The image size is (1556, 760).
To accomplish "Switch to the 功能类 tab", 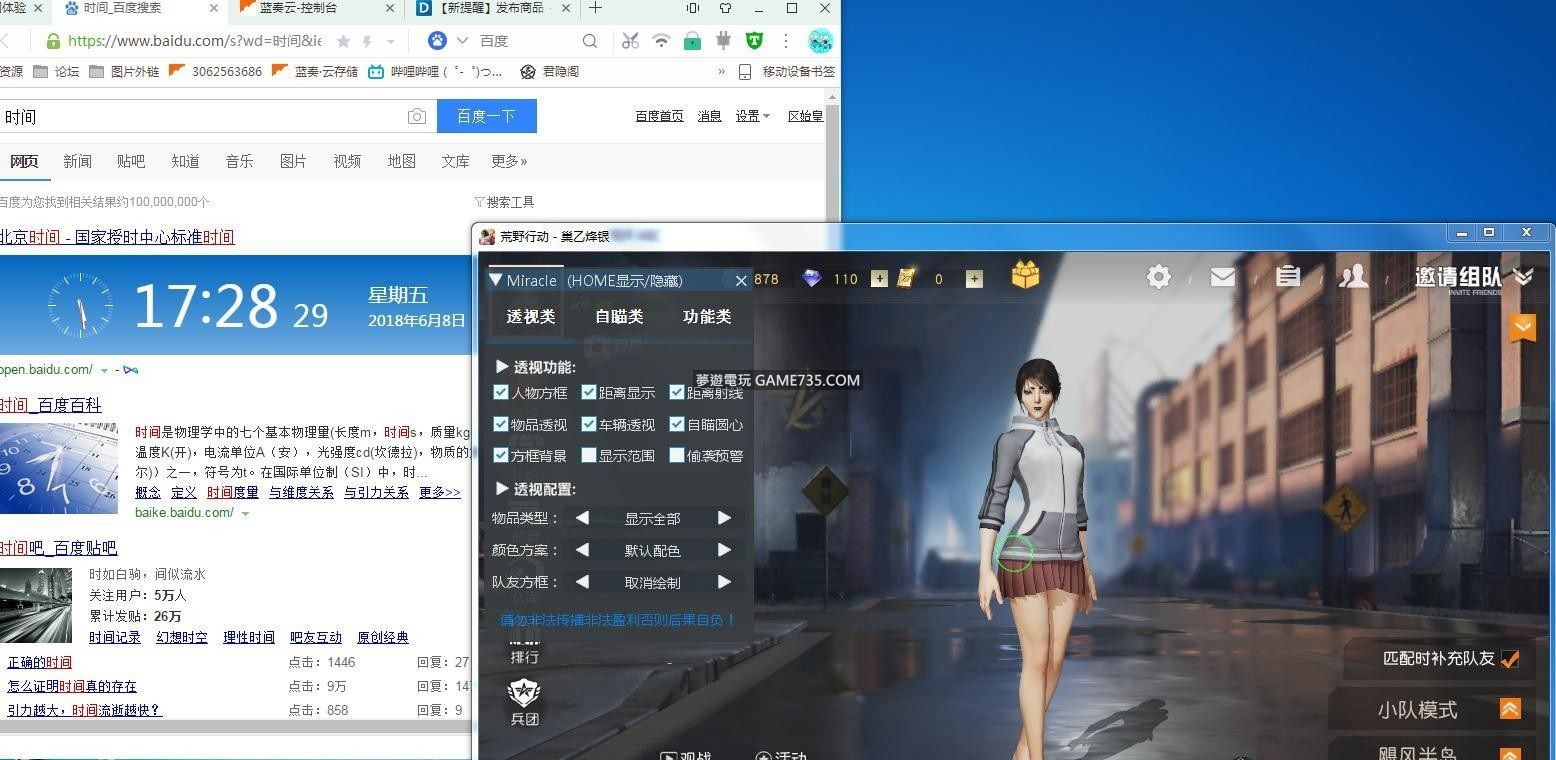I will tap(707, 317).
